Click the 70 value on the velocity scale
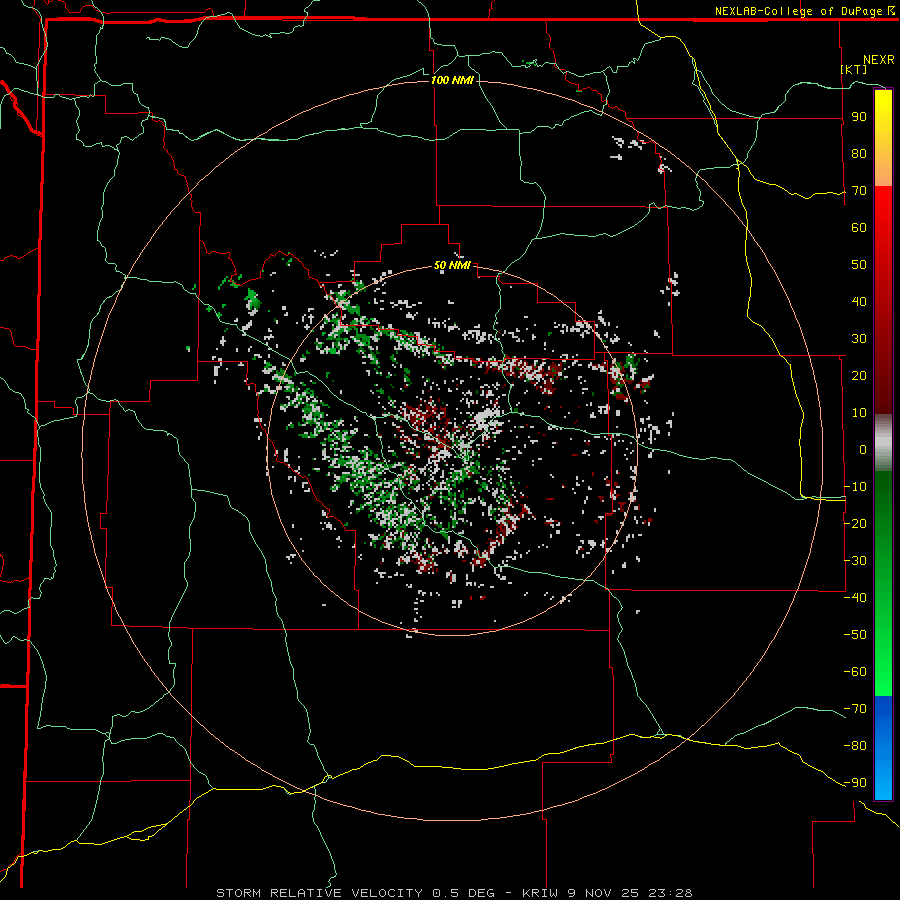The width and height of the screenshot is (900, 900). pos(859,191)
